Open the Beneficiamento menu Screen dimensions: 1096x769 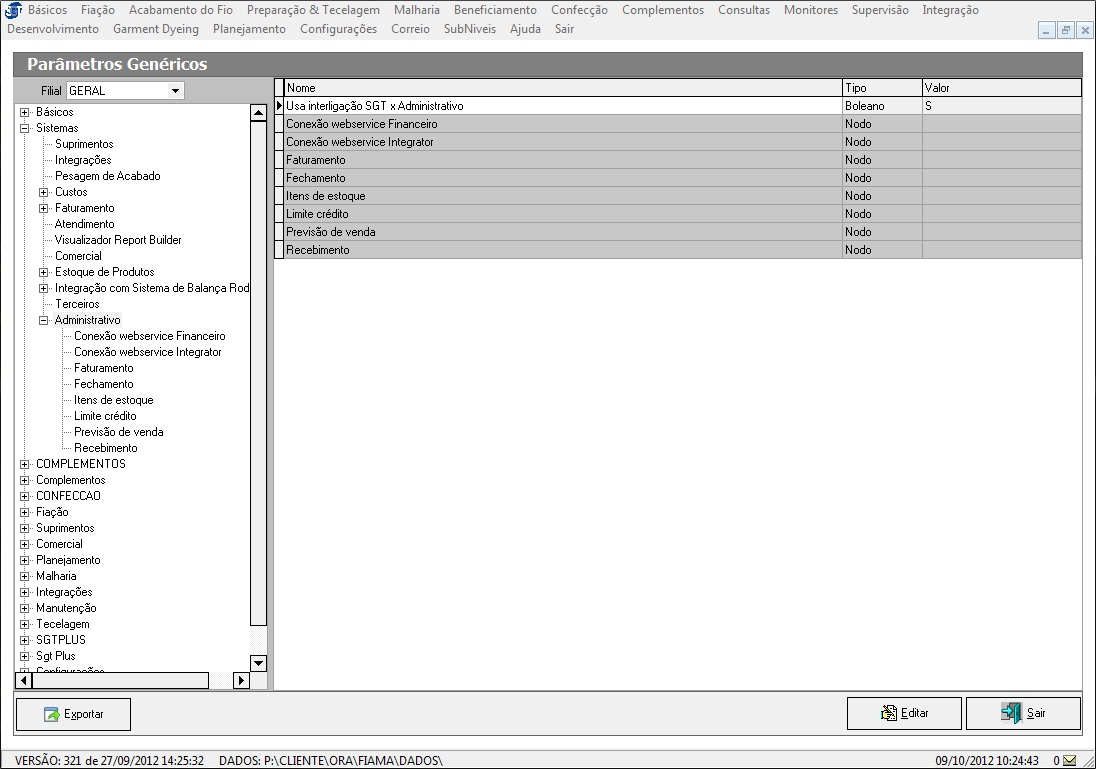495,10
